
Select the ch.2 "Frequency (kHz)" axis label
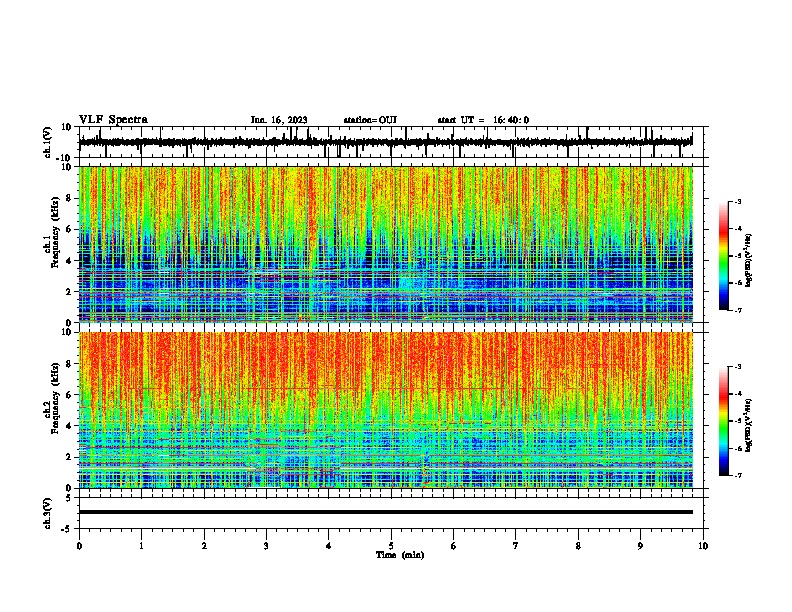click(55, 398)
